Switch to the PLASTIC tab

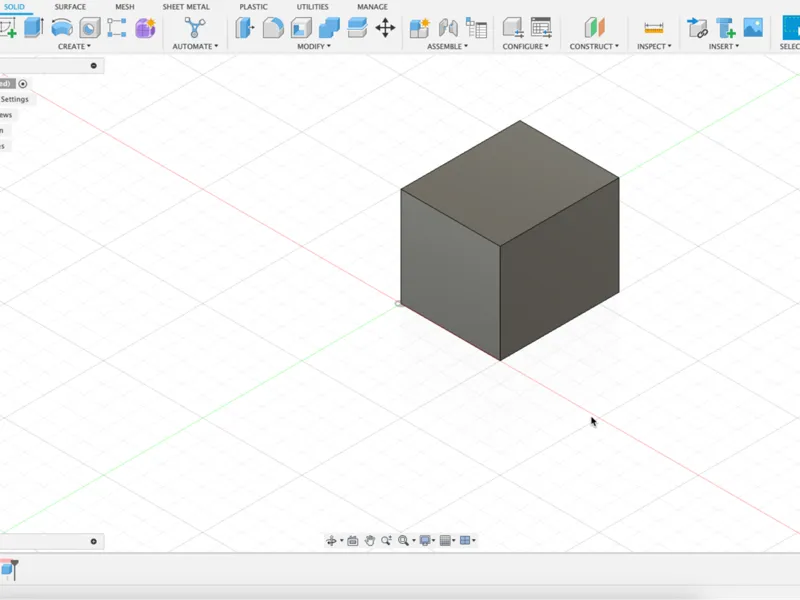pos(254,7)
